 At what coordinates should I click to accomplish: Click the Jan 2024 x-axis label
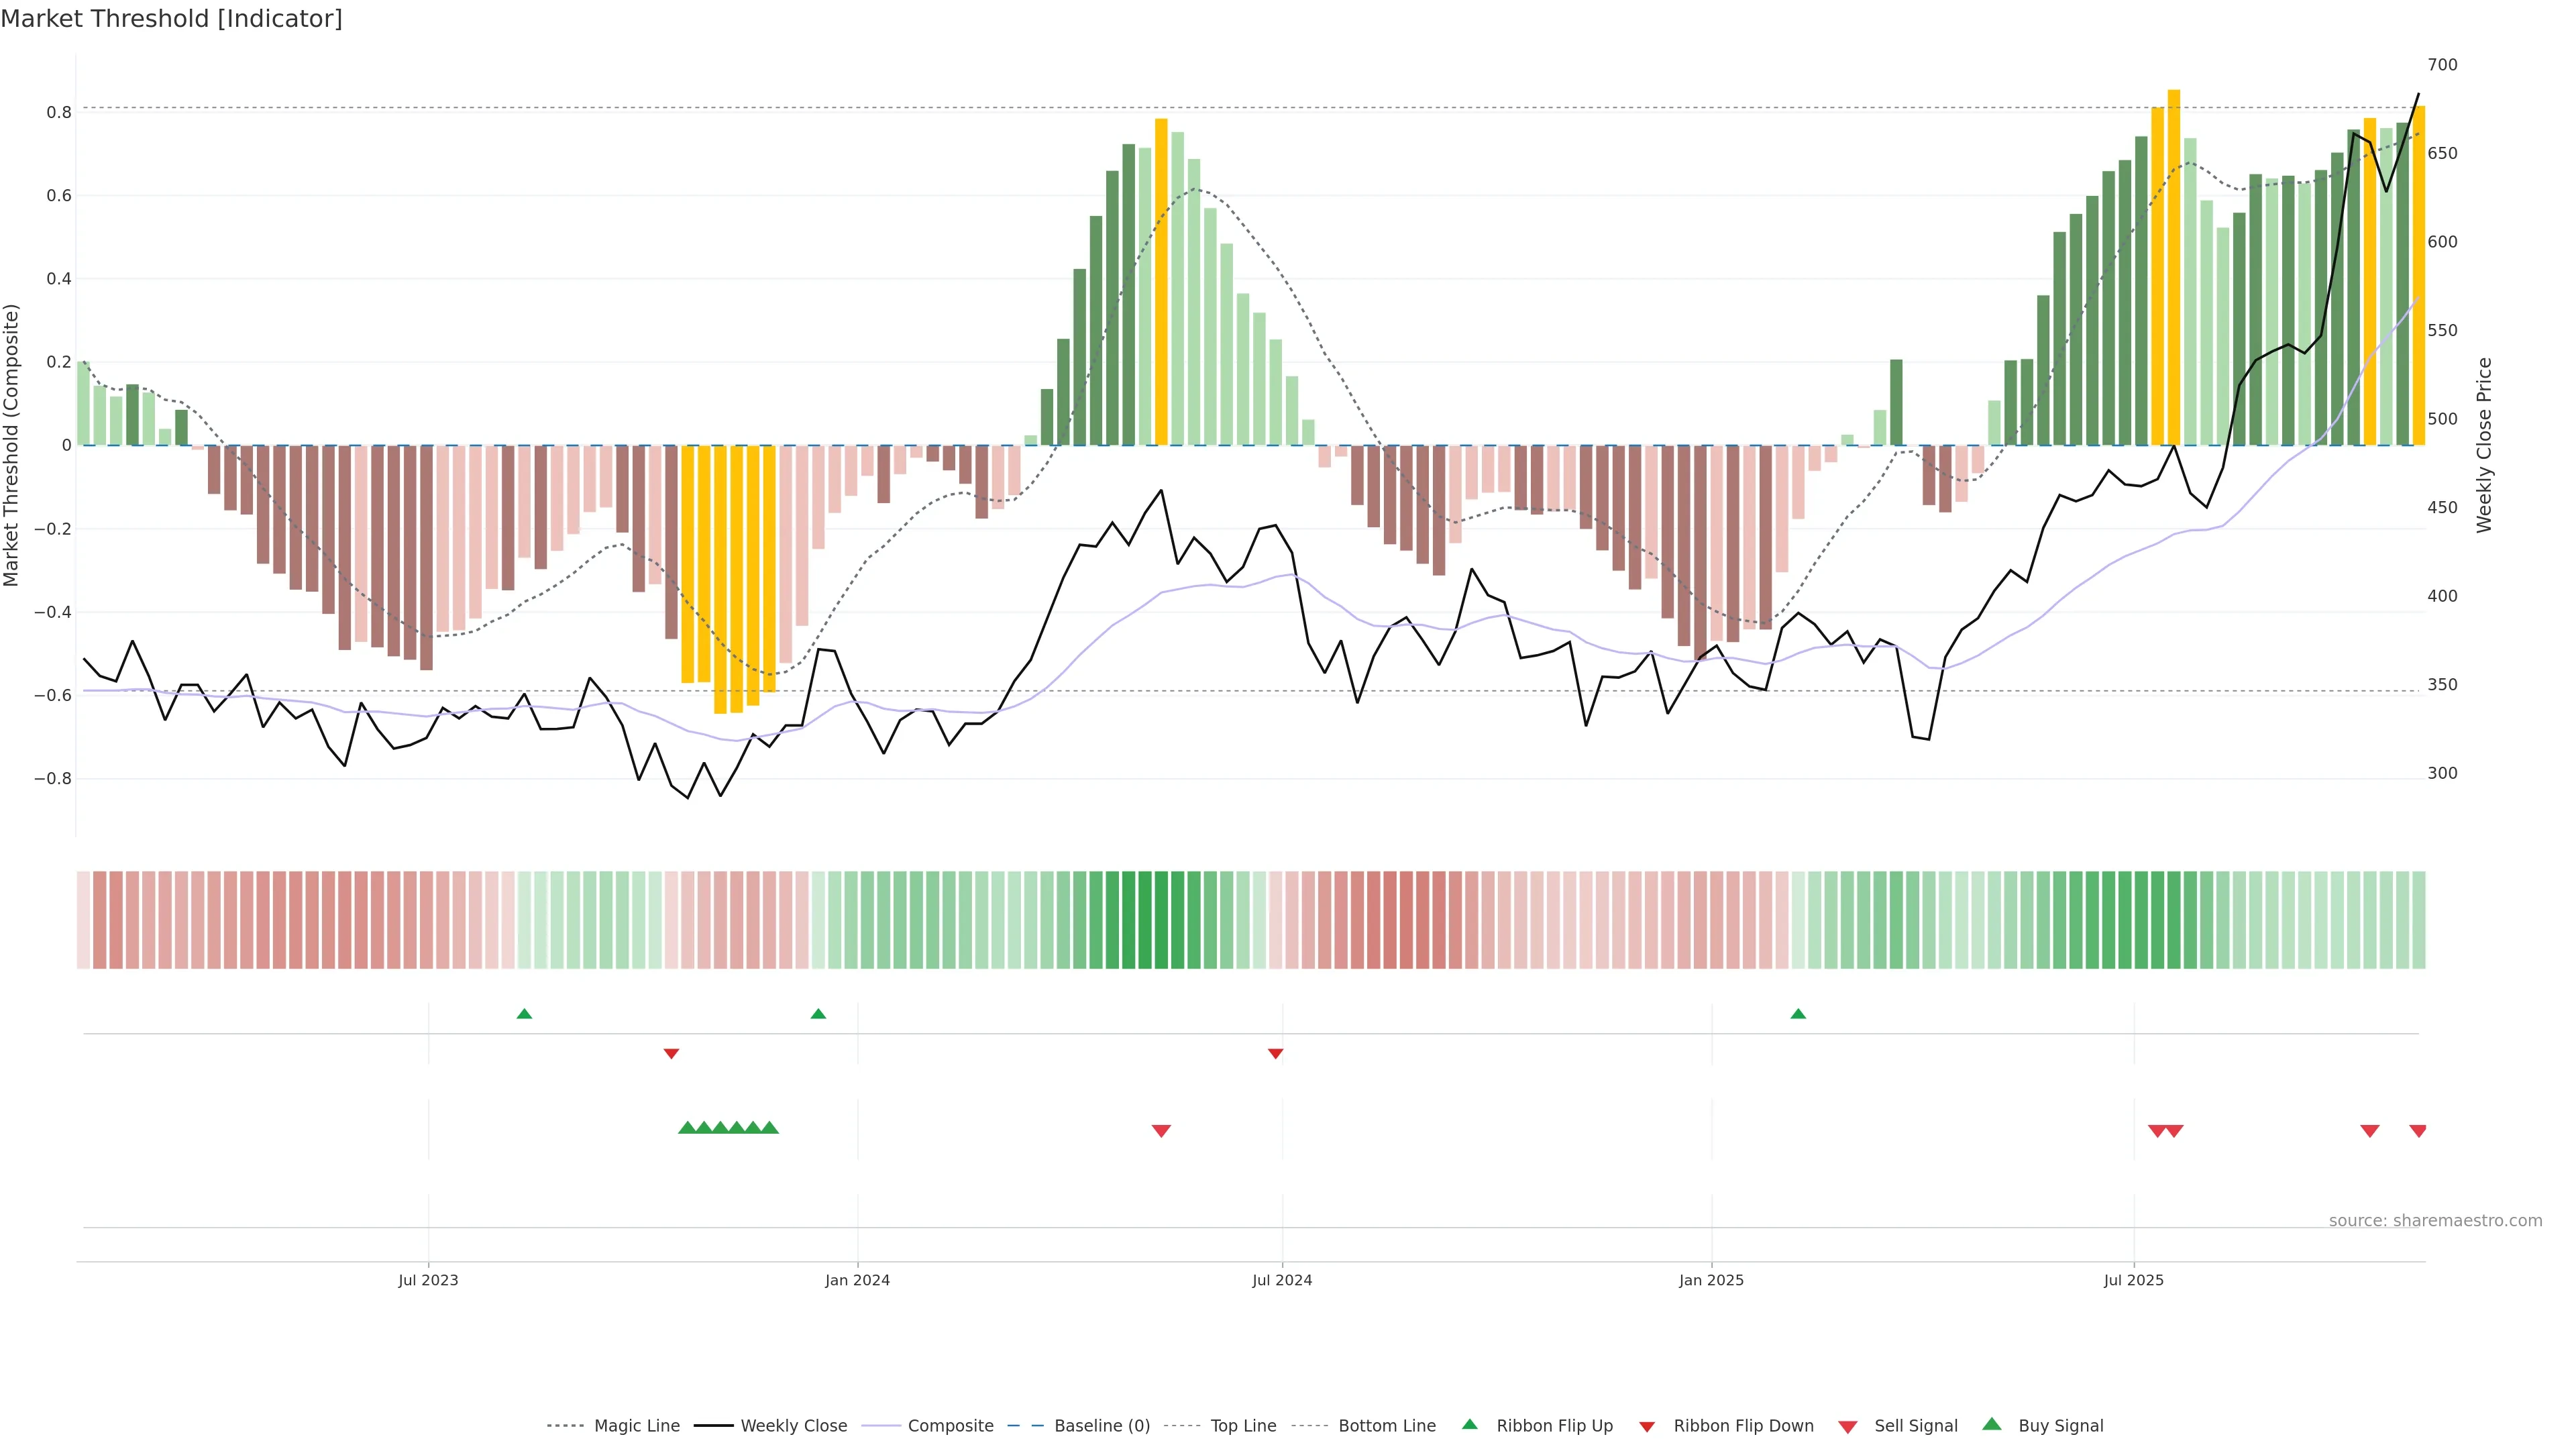[857, 1280]
